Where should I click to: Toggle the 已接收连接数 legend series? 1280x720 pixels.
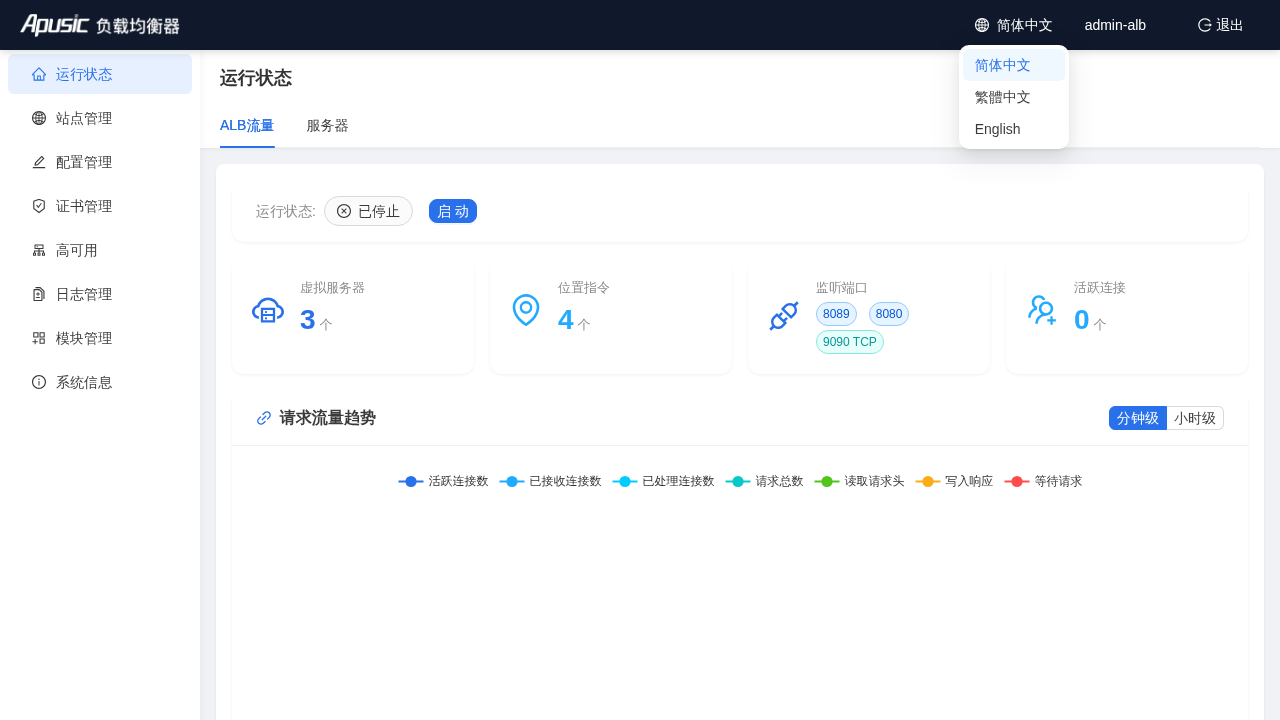point(550,481)
